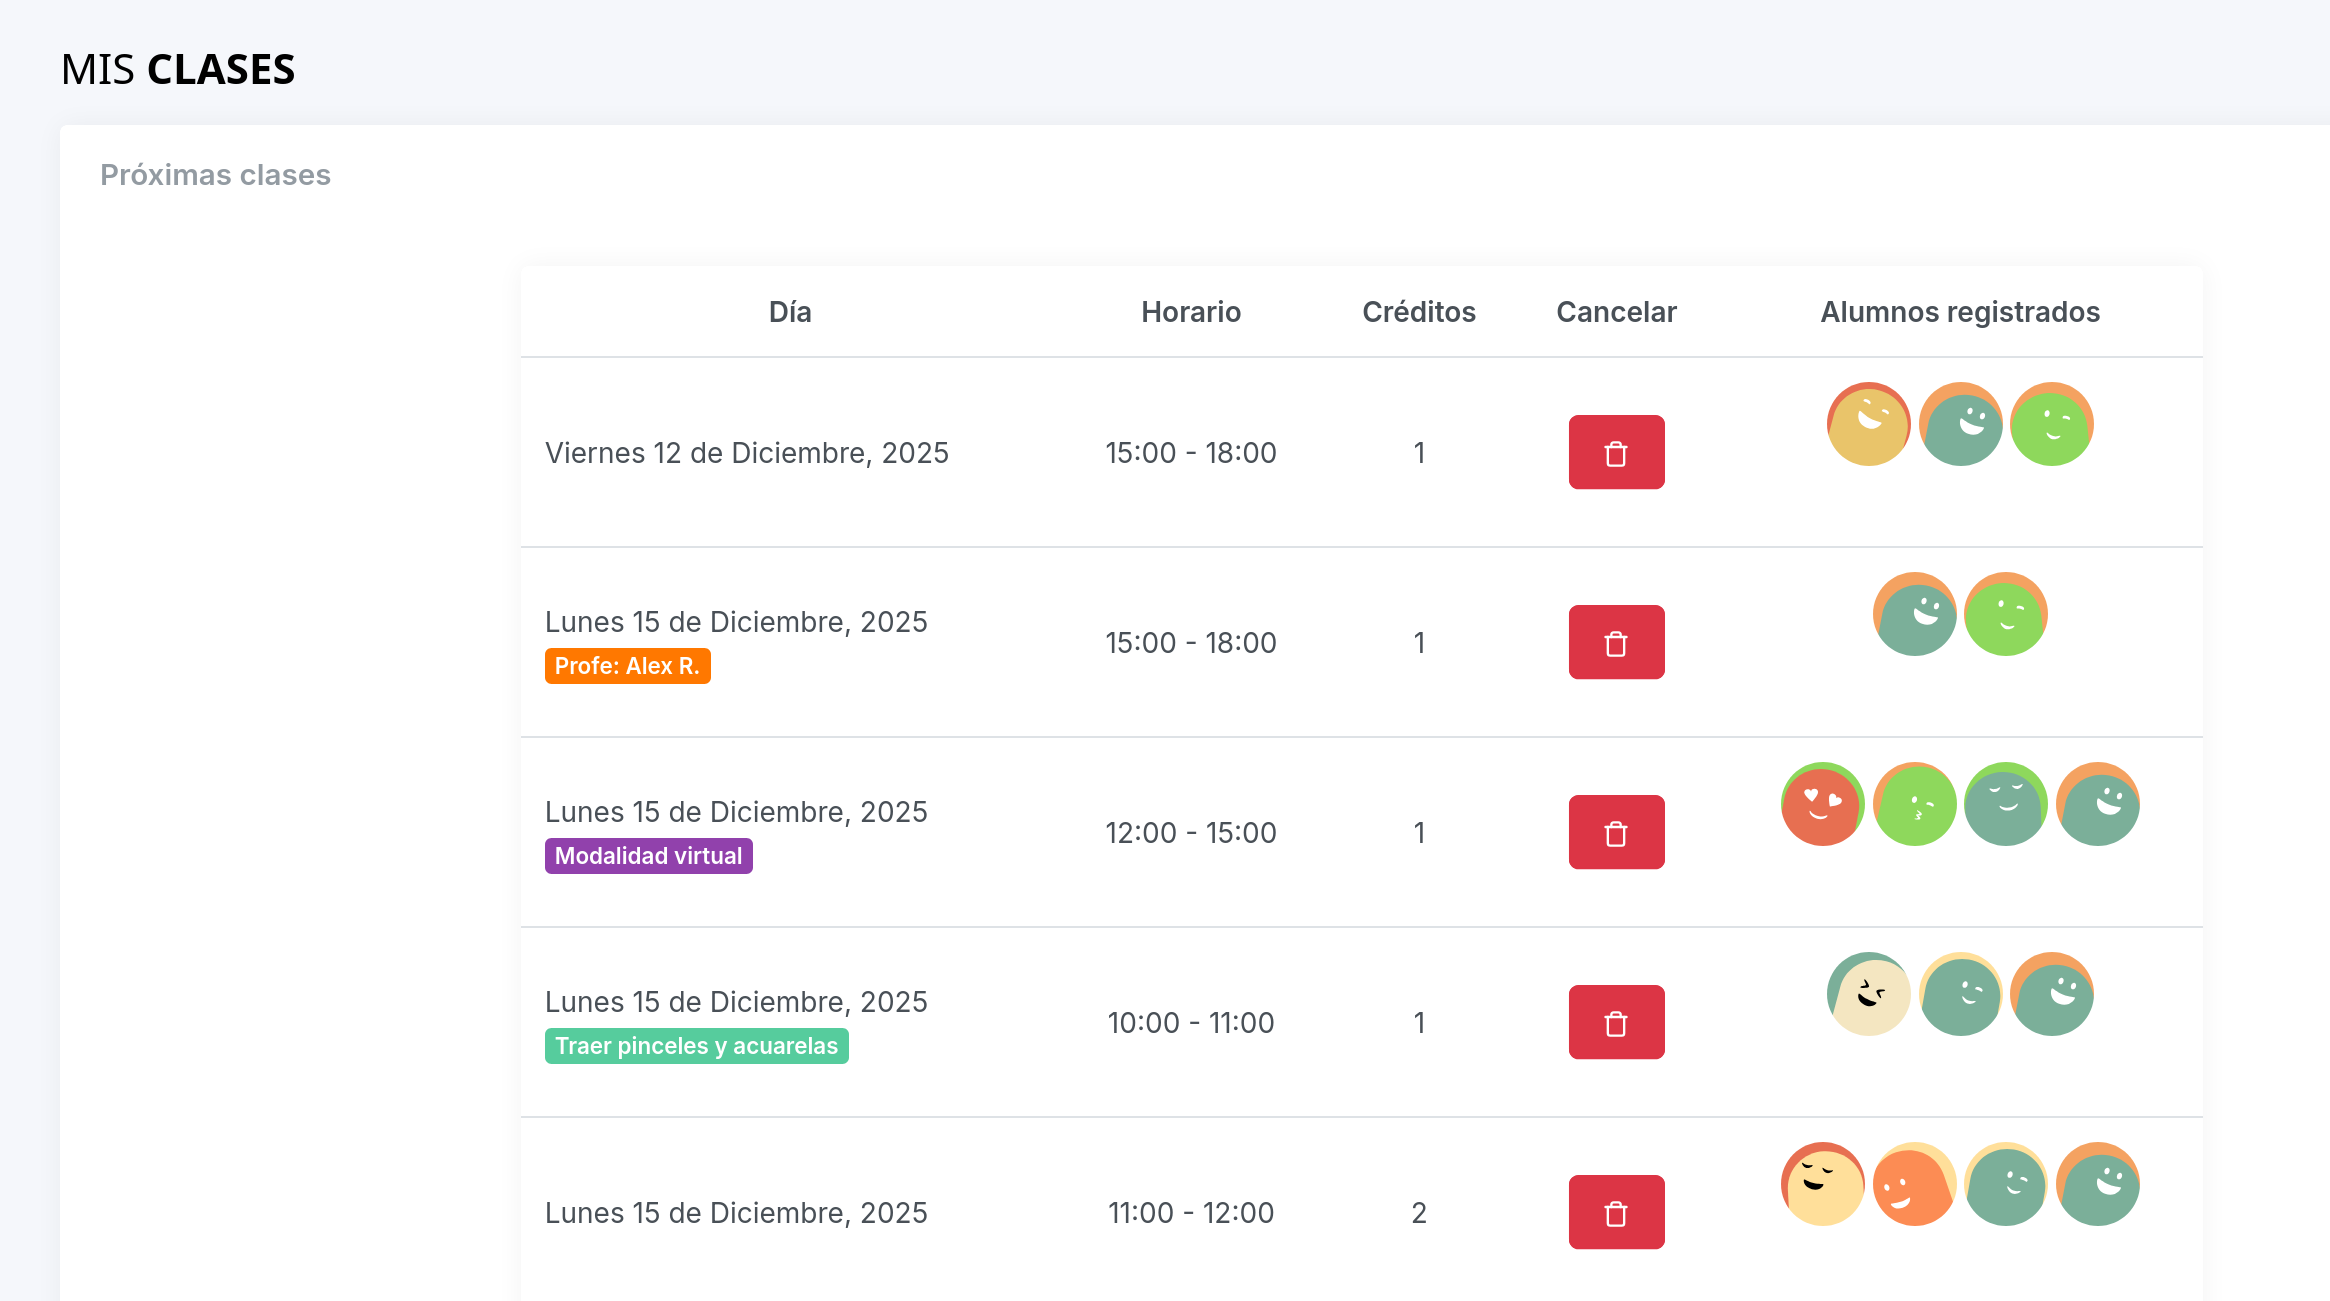The image size is (2330, 1301).
Task: Click orange smiling avatar in last row
Action: click(x=1914, y=1184)
